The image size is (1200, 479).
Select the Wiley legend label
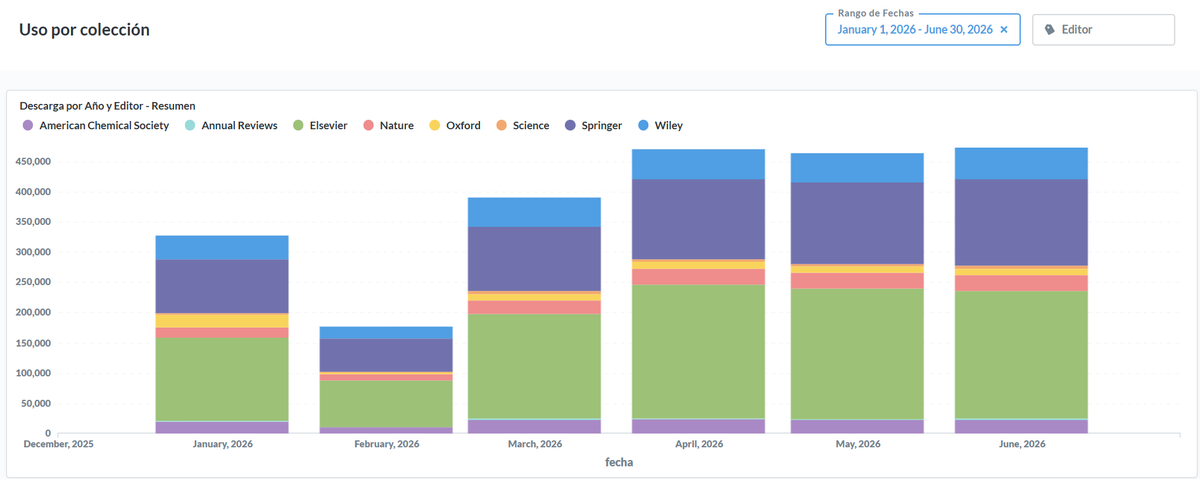669,126
